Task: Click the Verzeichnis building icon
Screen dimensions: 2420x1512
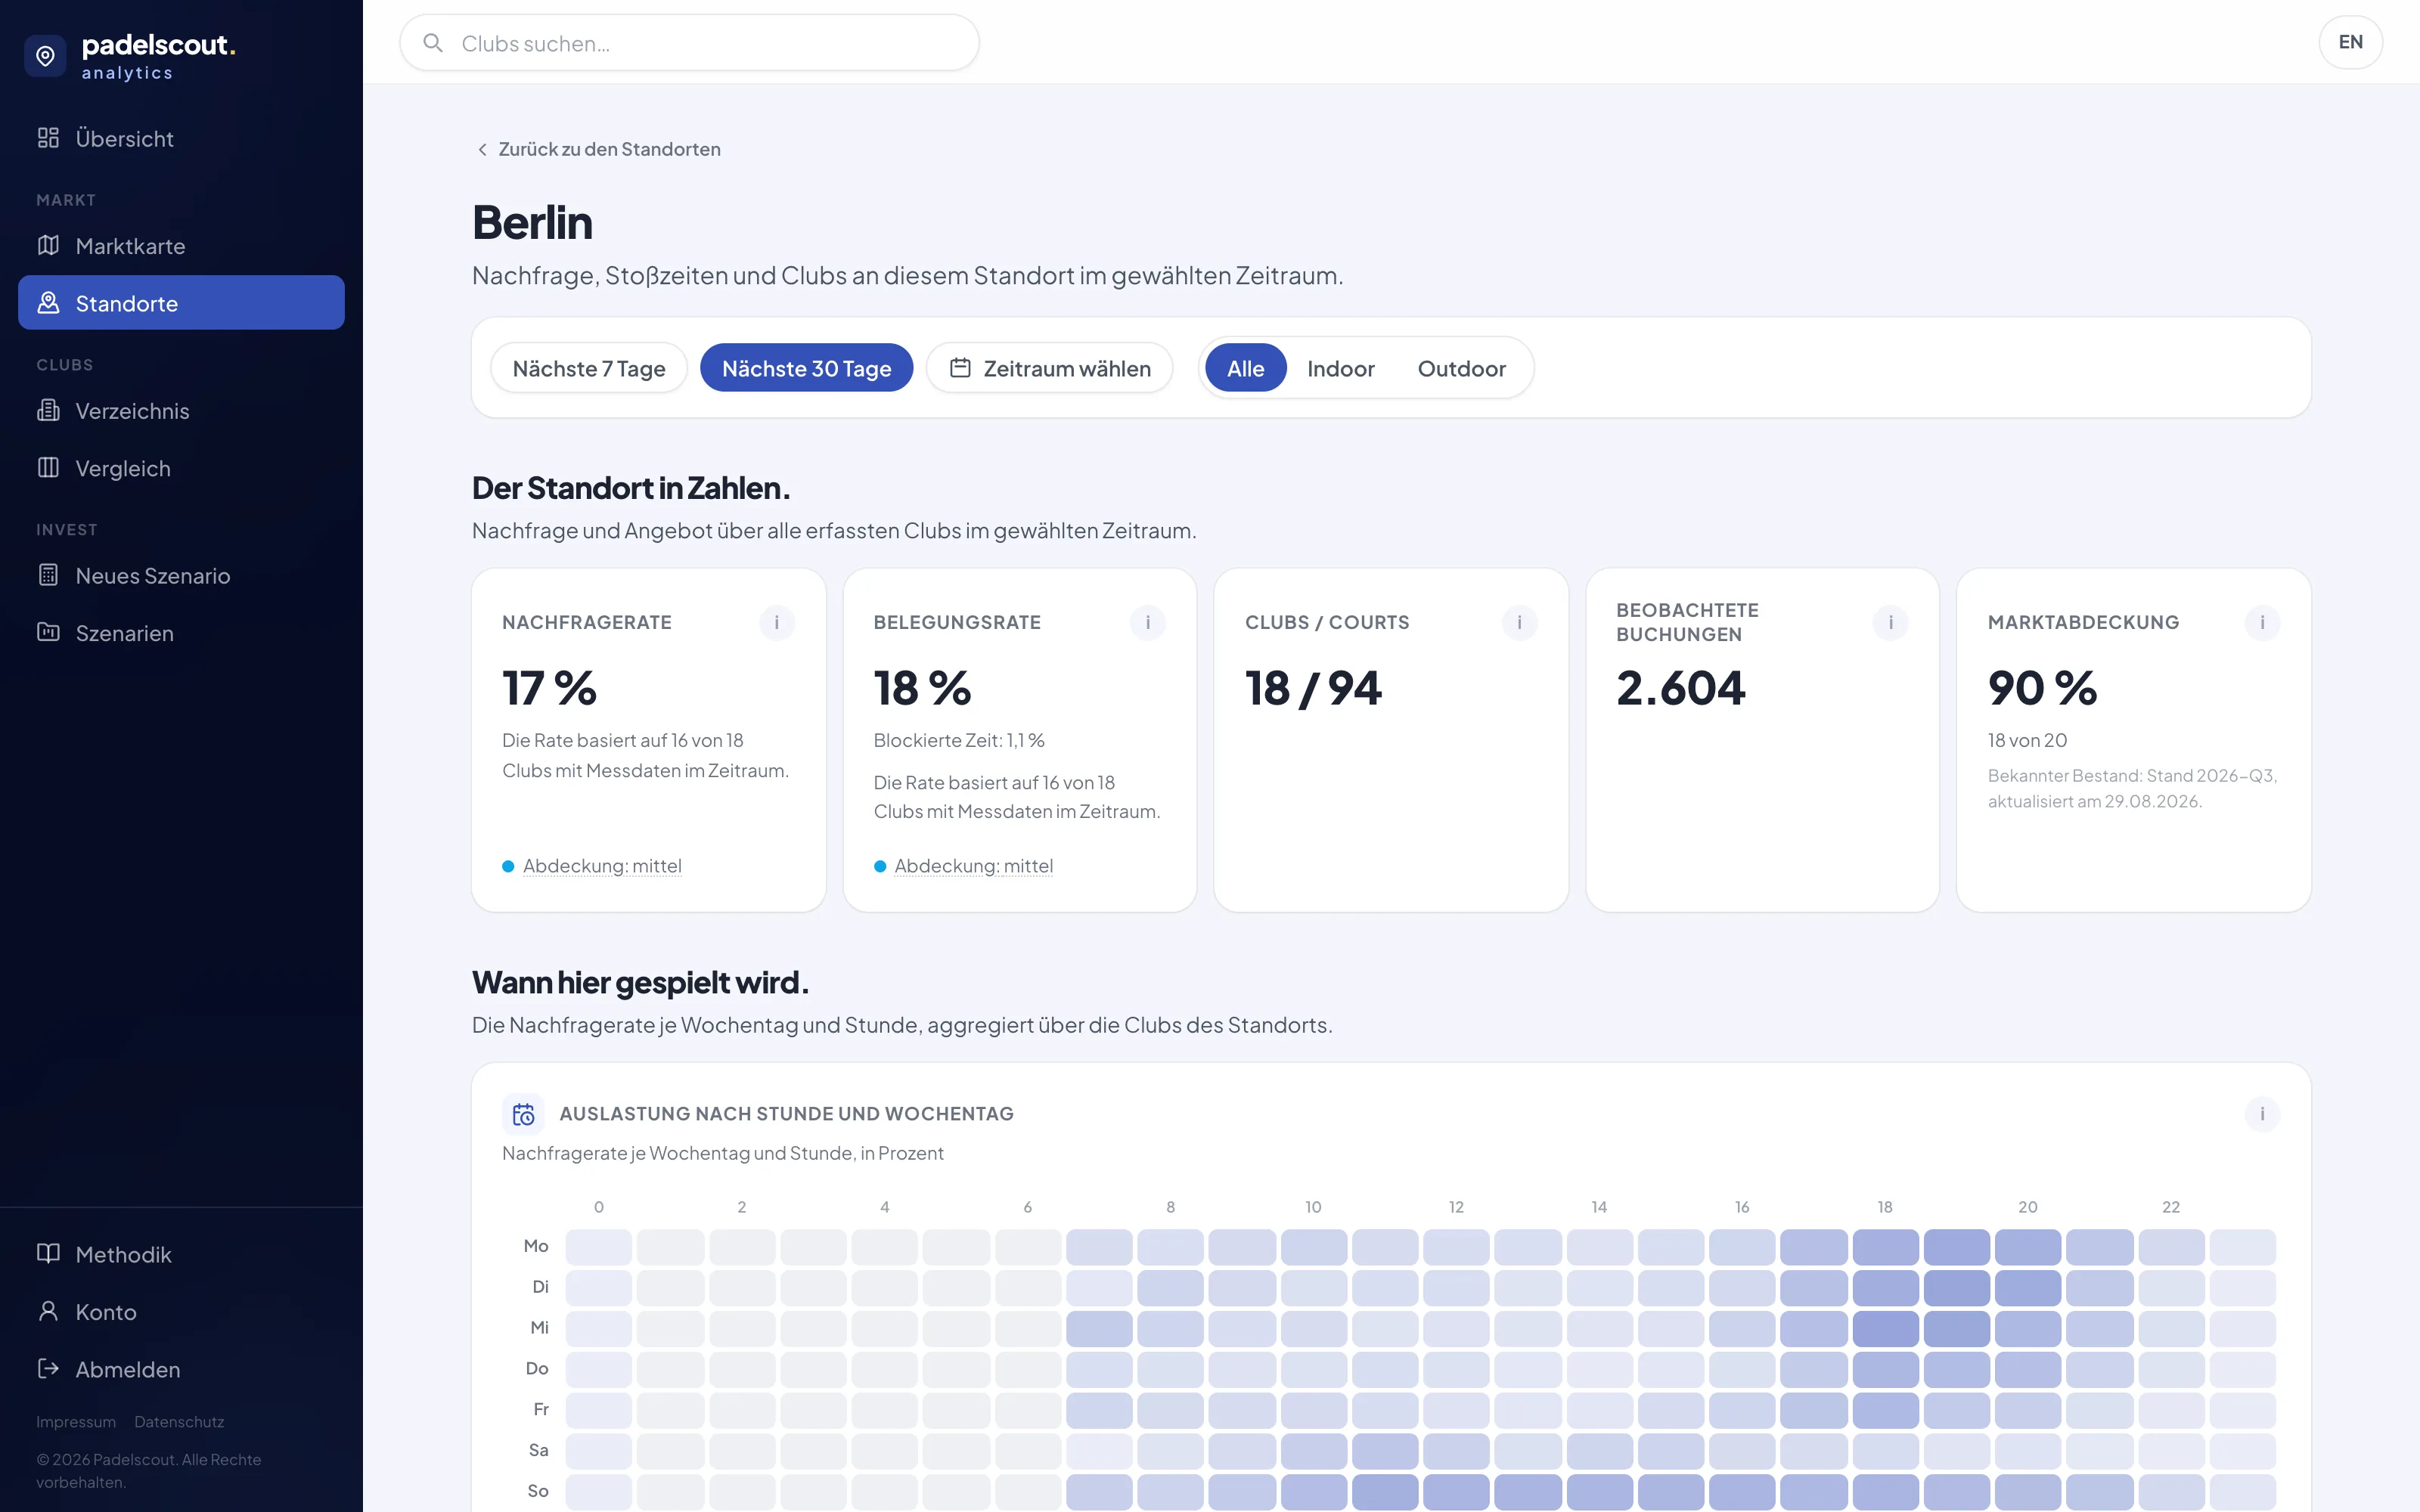Action: coord(48,410)
